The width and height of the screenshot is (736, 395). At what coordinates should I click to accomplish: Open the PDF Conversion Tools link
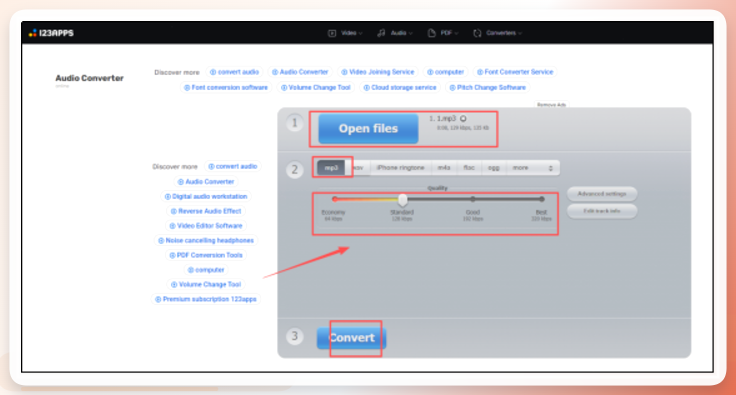coord(206,255)
